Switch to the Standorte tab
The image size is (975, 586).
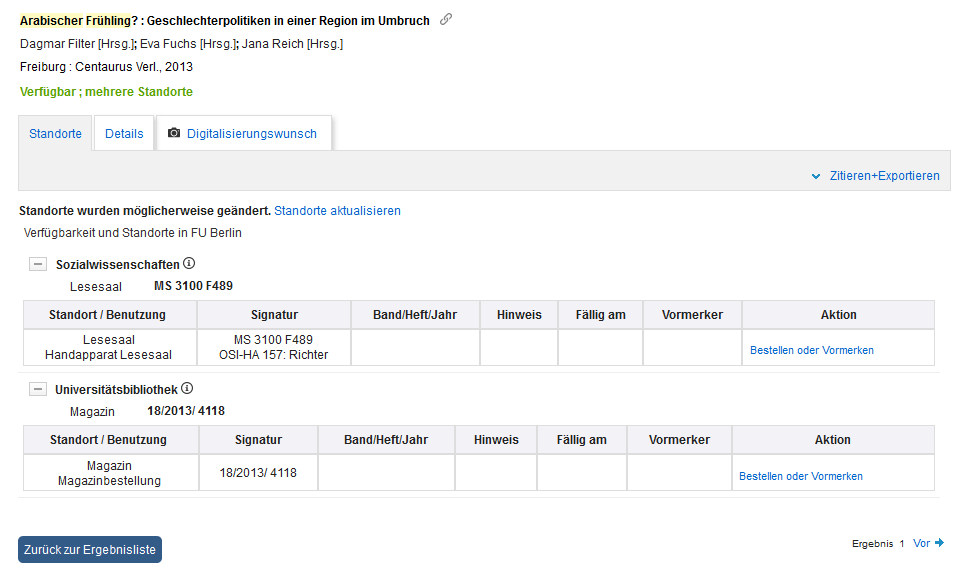tap(56, 134)
